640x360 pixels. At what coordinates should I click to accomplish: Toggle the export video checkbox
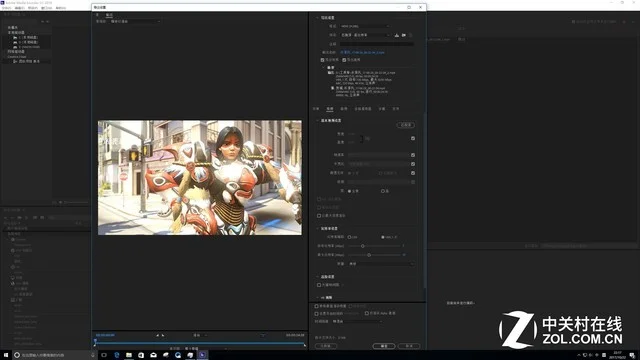click(x=322, y=60)
